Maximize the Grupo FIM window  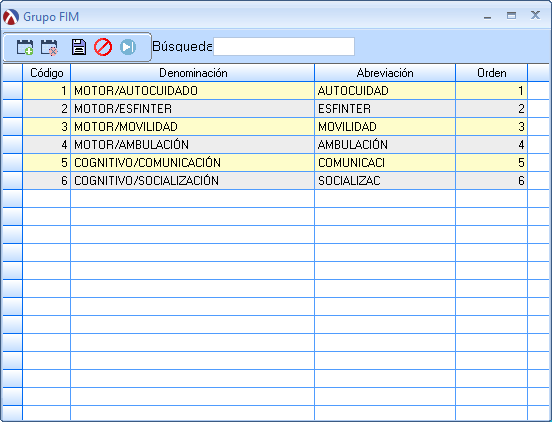[511, 15]
